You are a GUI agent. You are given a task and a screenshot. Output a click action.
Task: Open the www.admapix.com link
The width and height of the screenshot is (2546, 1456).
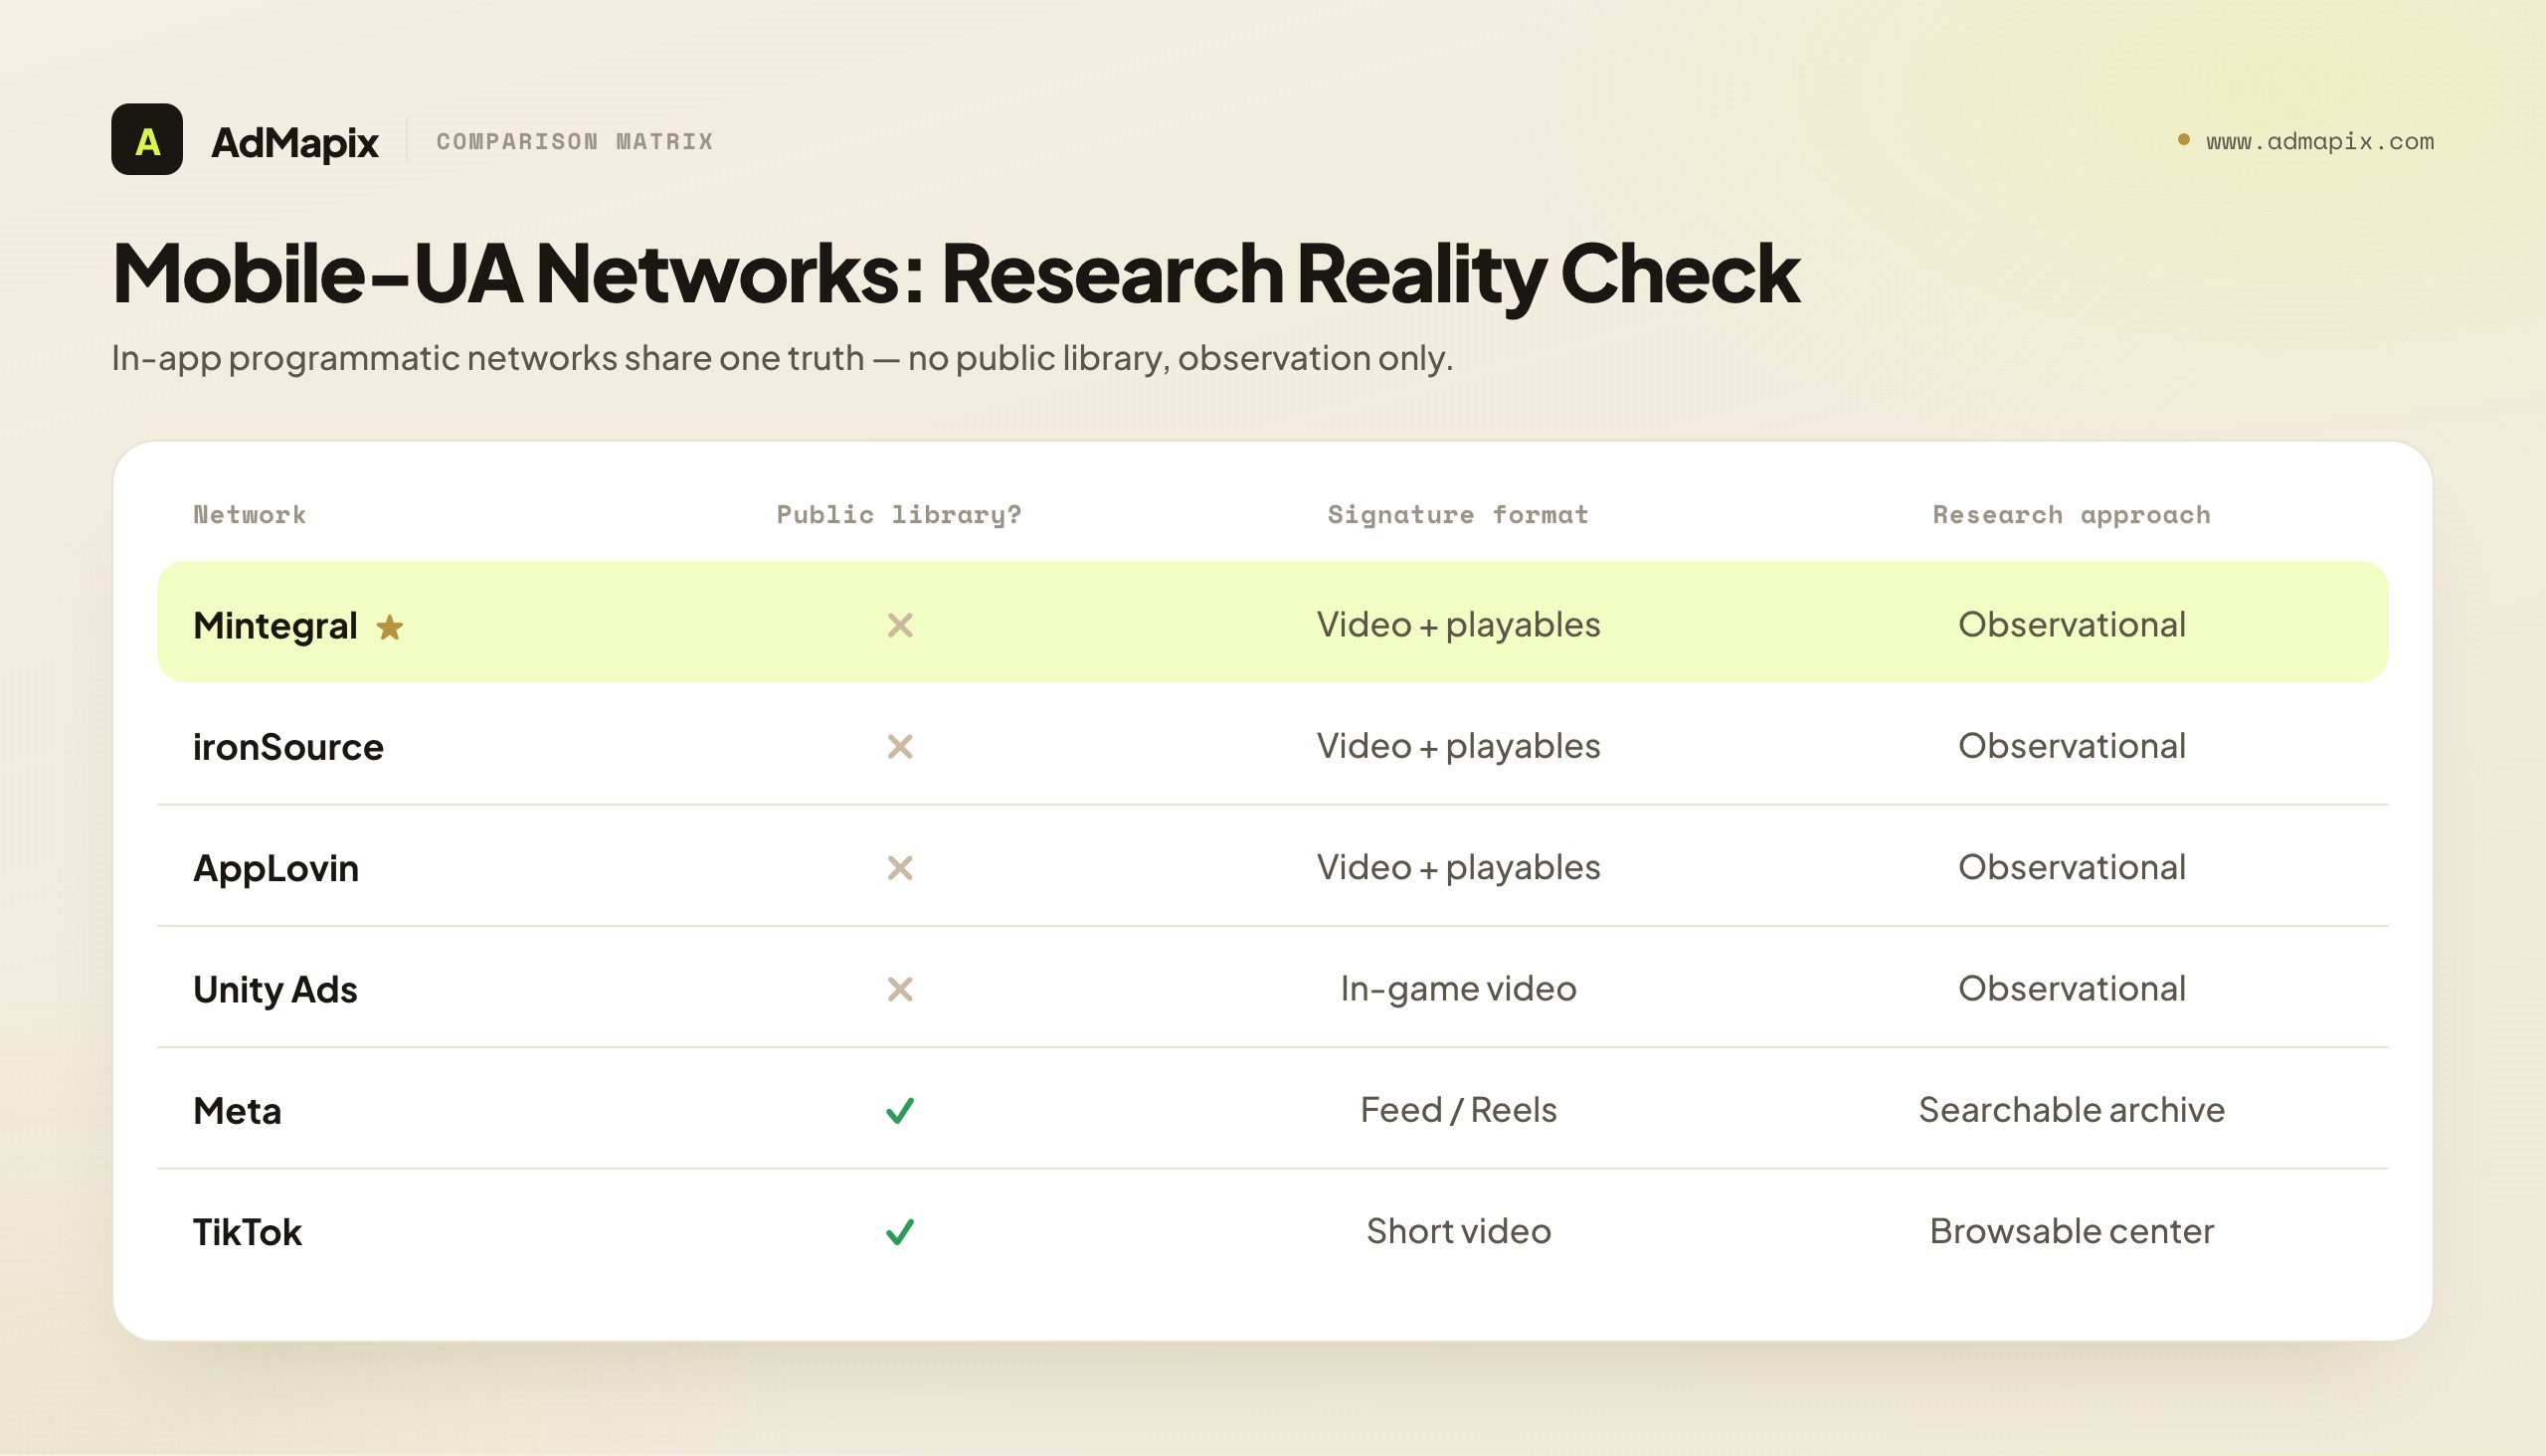[x=2320, y=141]
